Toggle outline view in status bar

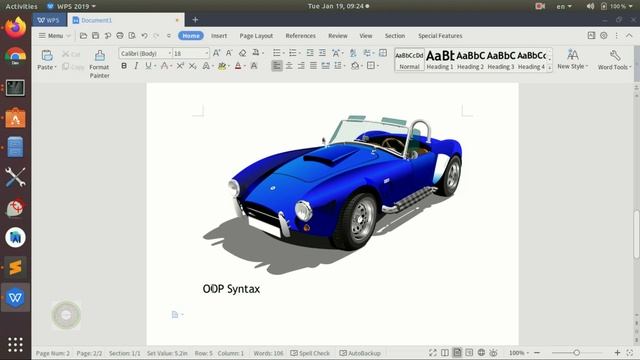tap(469, 353)
